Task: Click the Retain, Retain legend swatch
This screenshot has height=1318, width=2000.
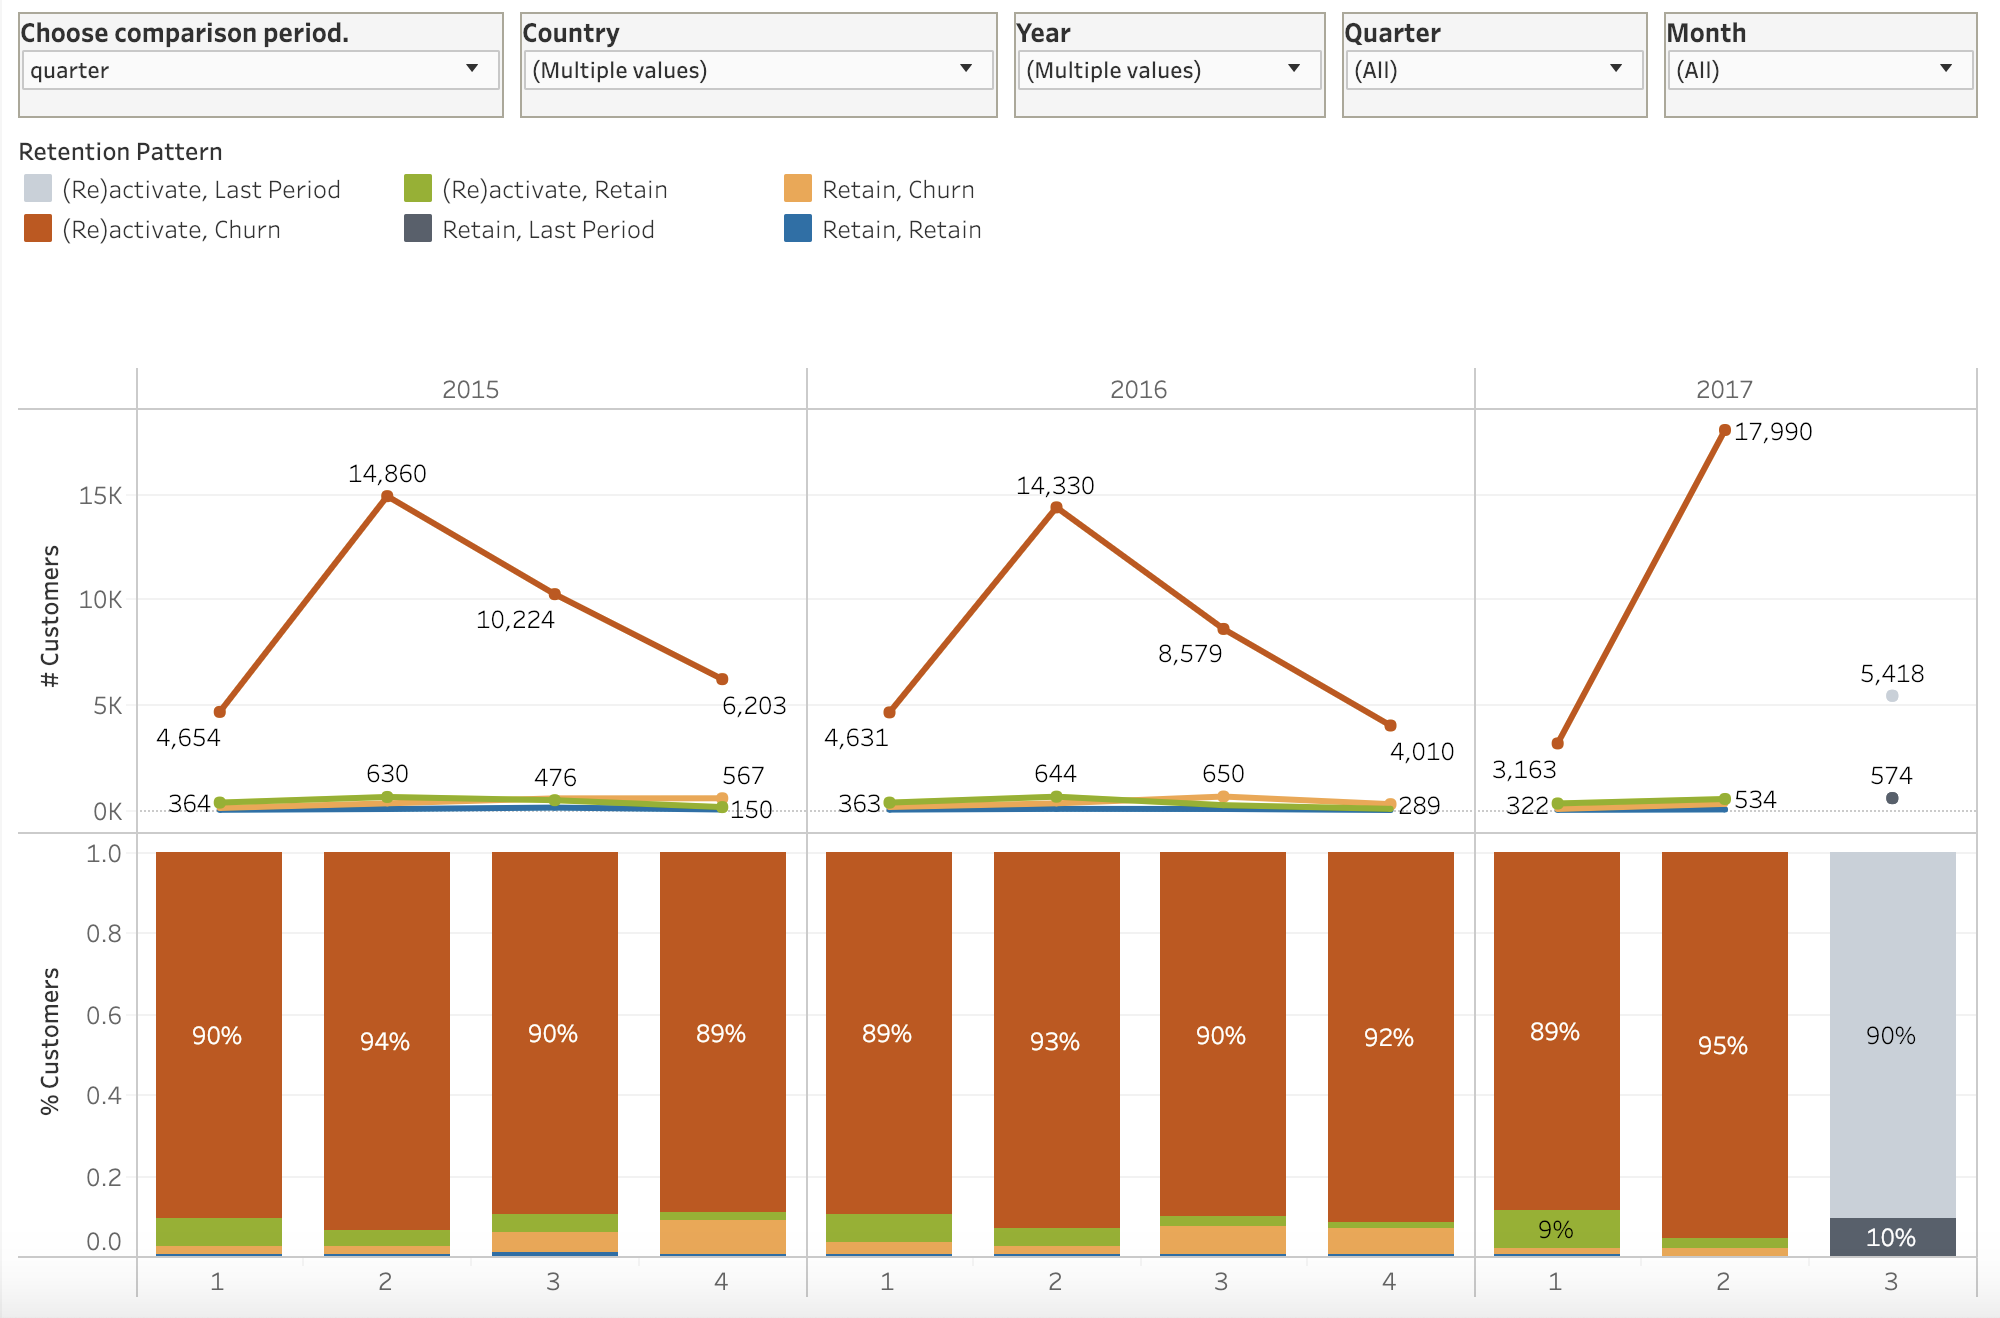Action: point(798,228)
